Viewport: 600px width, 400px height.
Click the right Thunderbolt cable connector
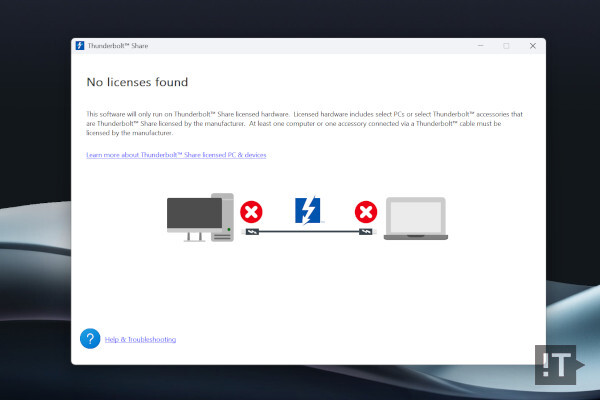pyautogui.click(x=364, y=232)
